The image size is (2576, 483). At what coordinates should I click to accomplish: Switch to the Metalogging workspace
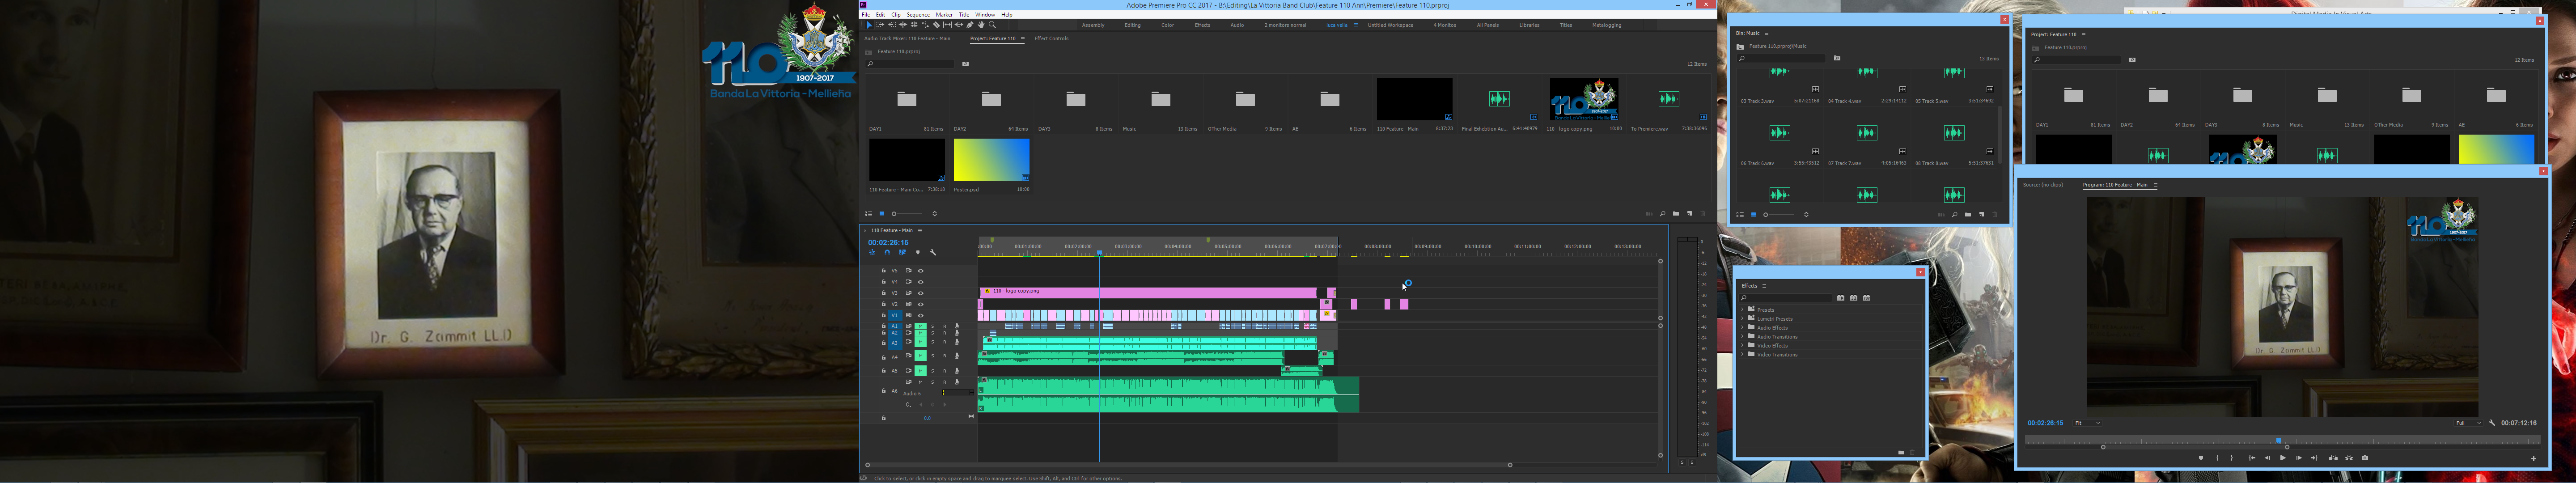pyautogui.click(x=1607, y=25)
